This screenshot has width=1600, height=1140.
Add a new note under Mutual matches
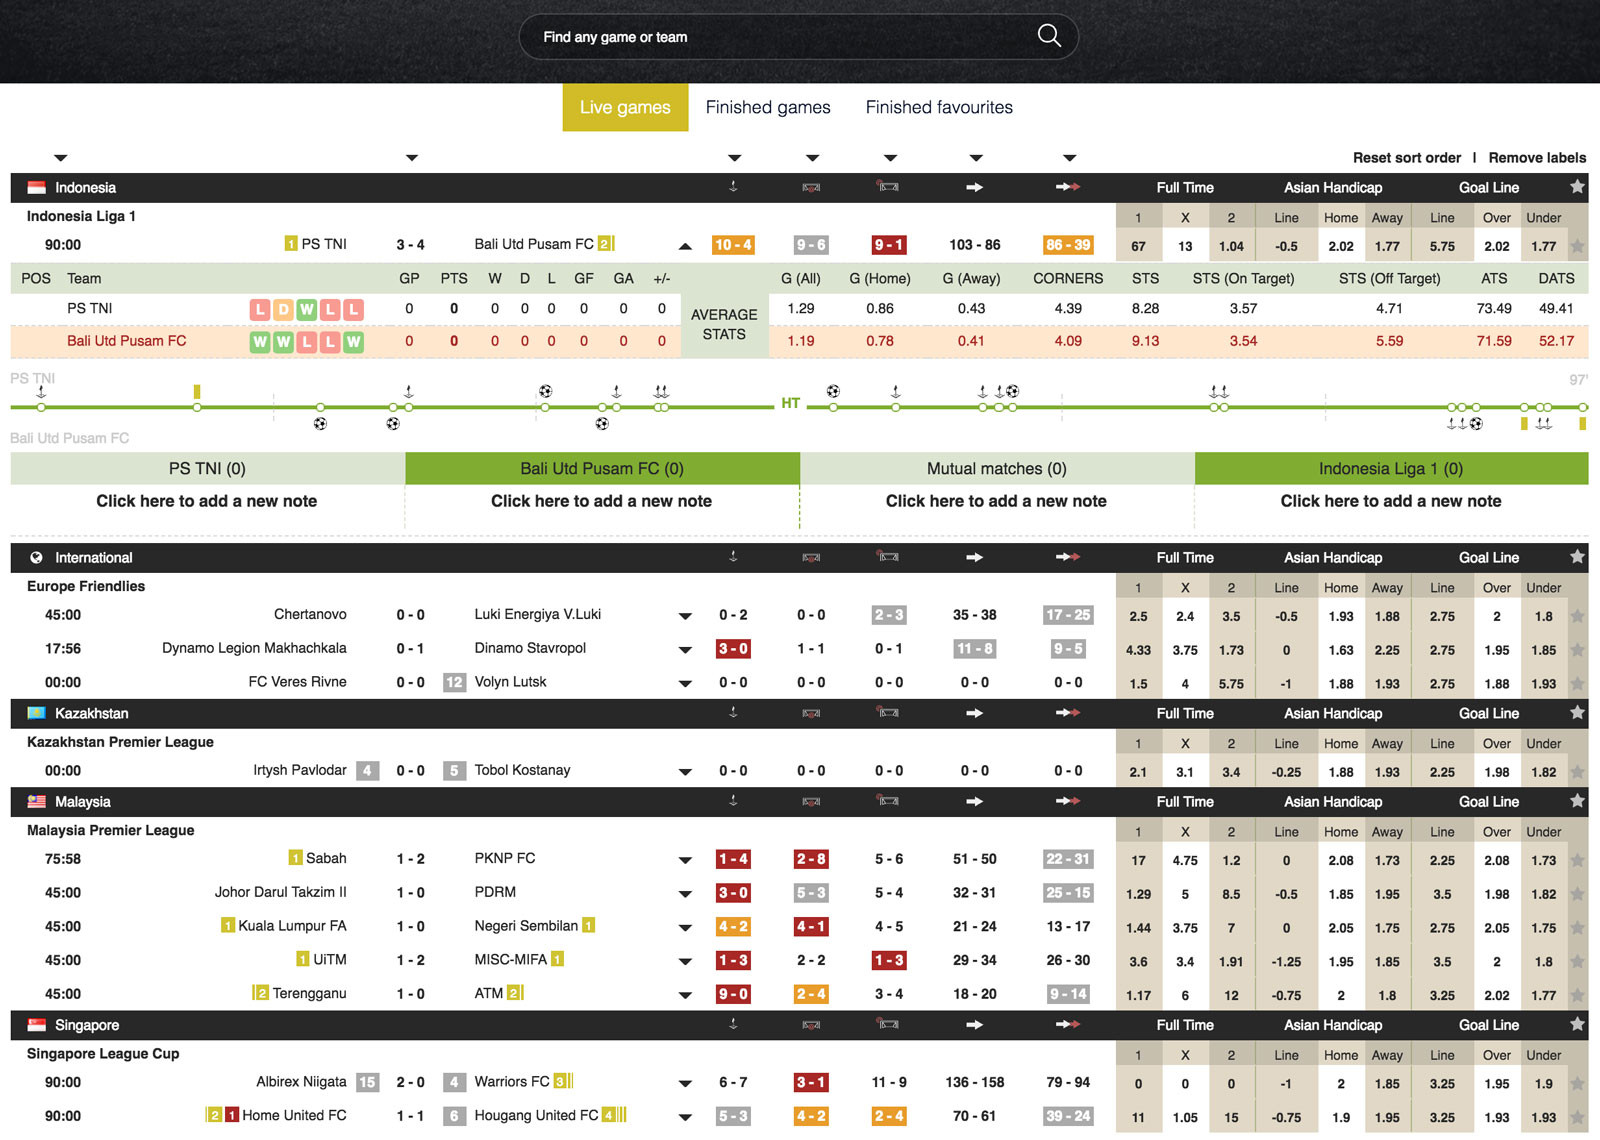point(996,501)
